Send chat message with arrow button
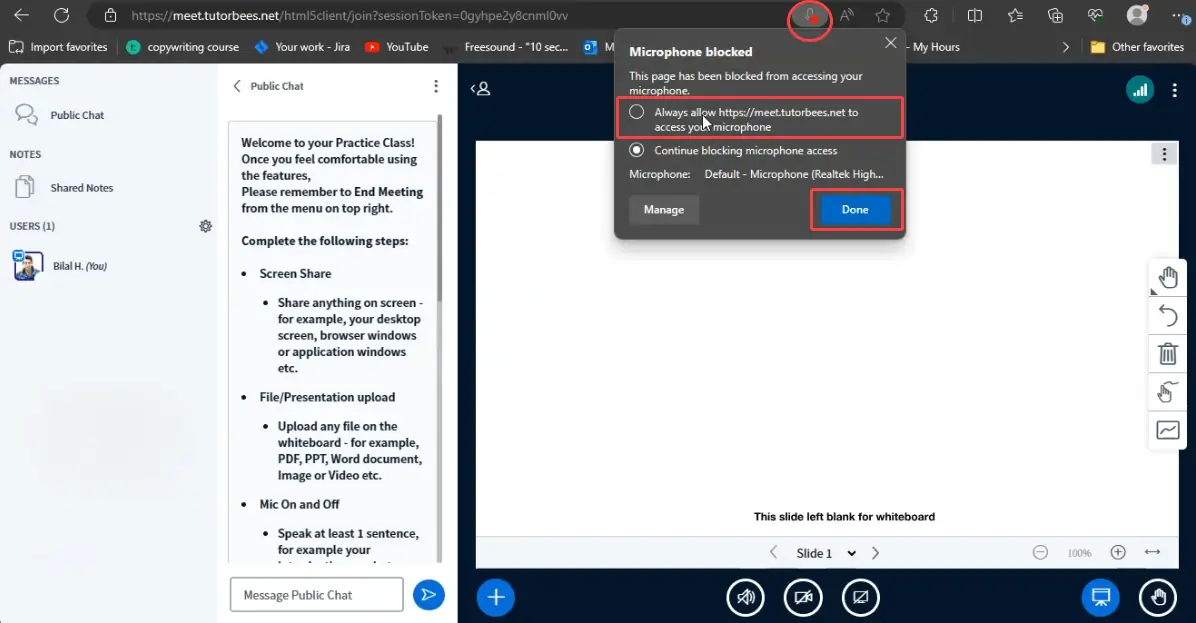 (x=428, y=595)
